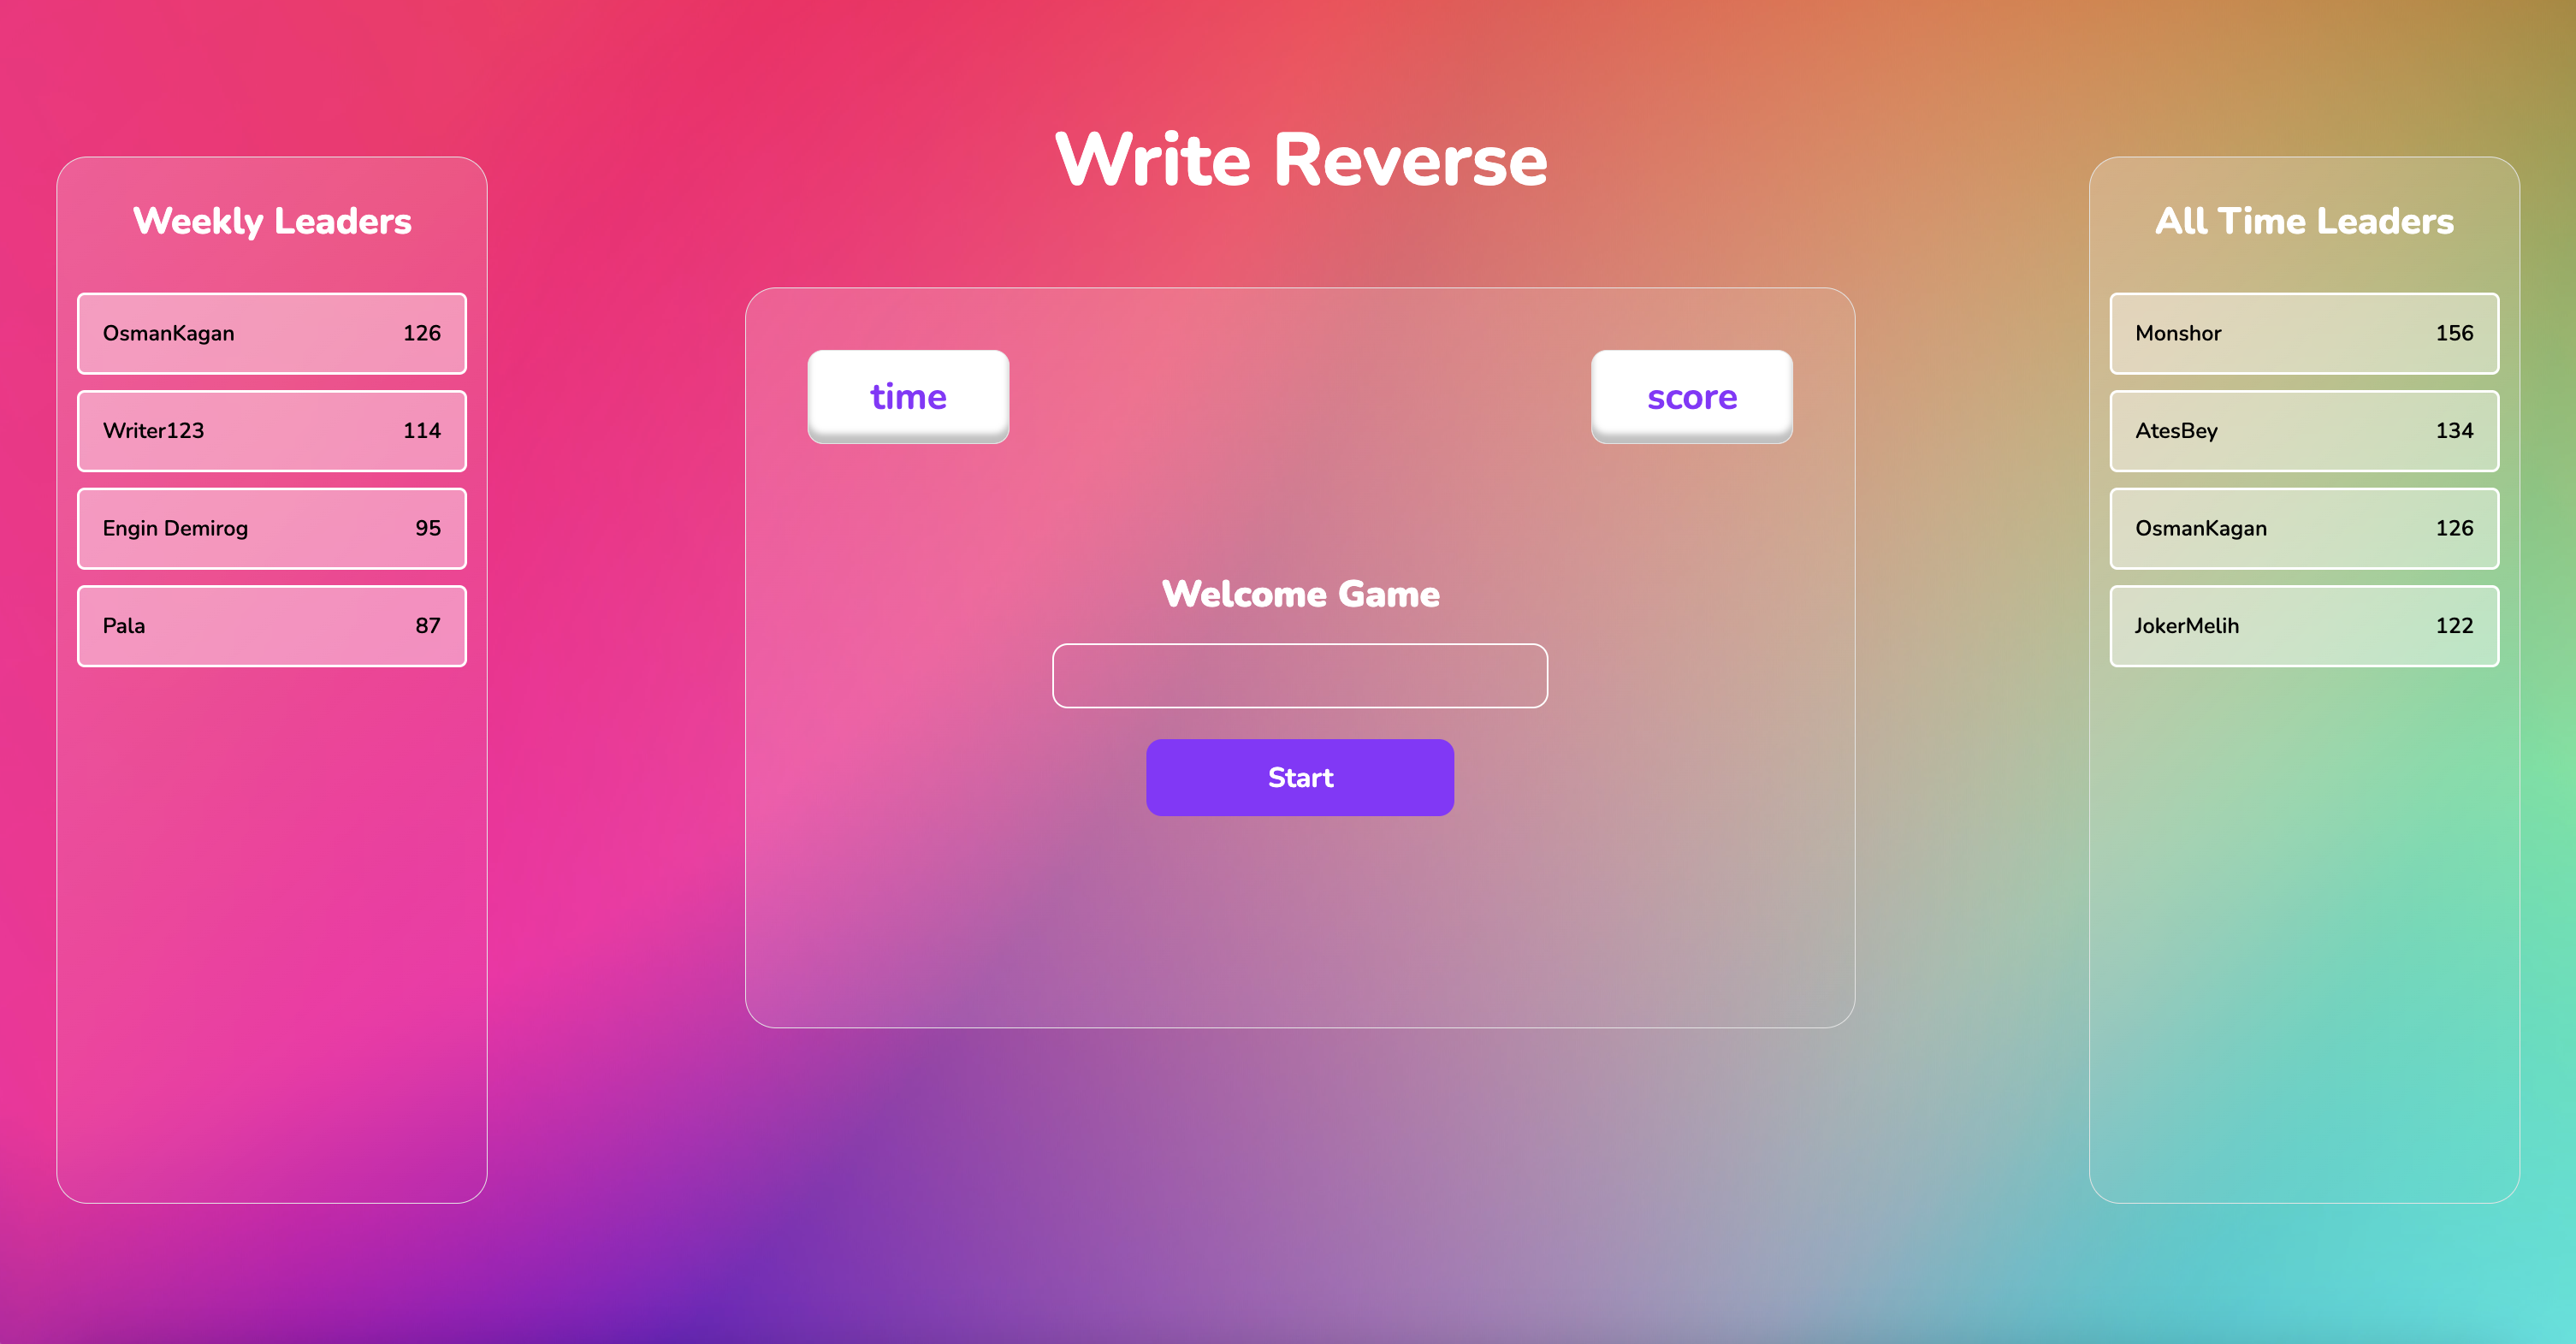The image size is (2576, 1344).
Task: Click the Welcome Game central panel area
Action: pyautogui.click(x=1300, y=661)
